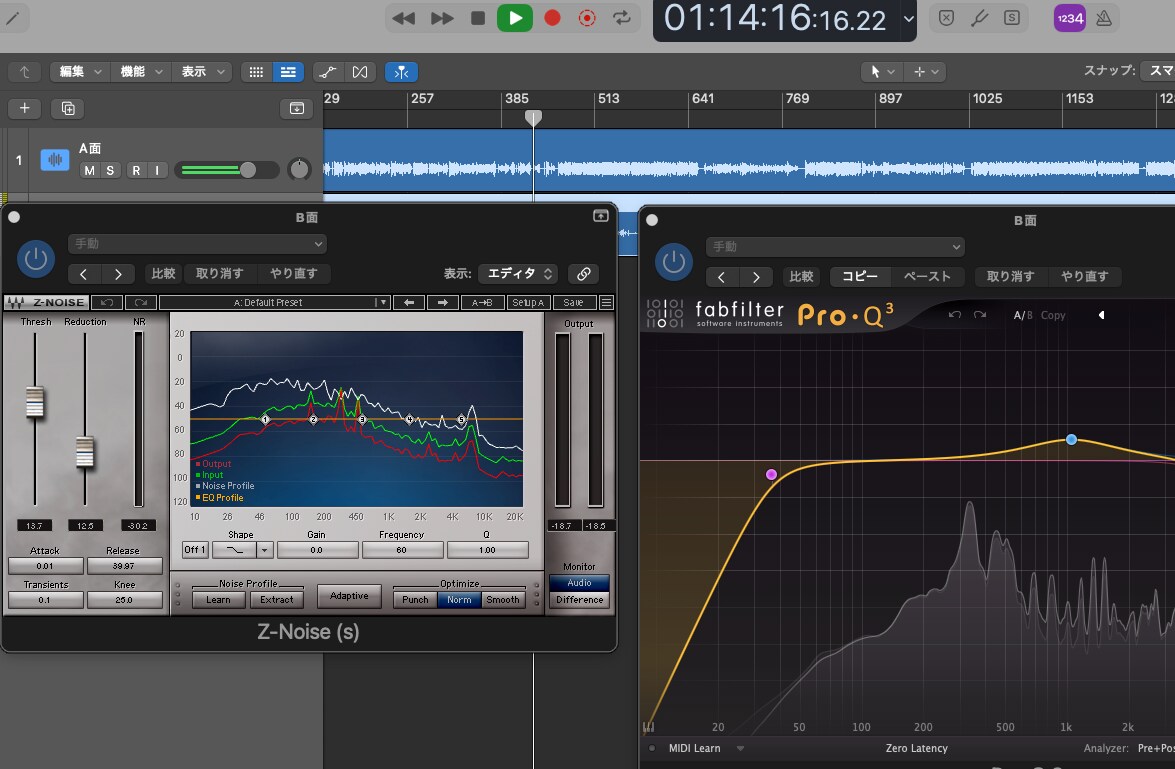Click the Save button in the Waves toolbar

[573, 302]
